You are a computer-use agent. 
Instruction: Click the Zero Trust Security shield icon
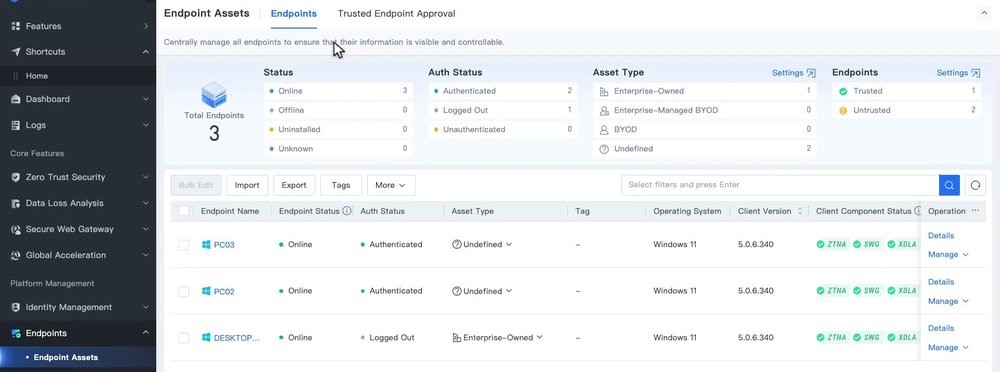(x=16, y=177)
